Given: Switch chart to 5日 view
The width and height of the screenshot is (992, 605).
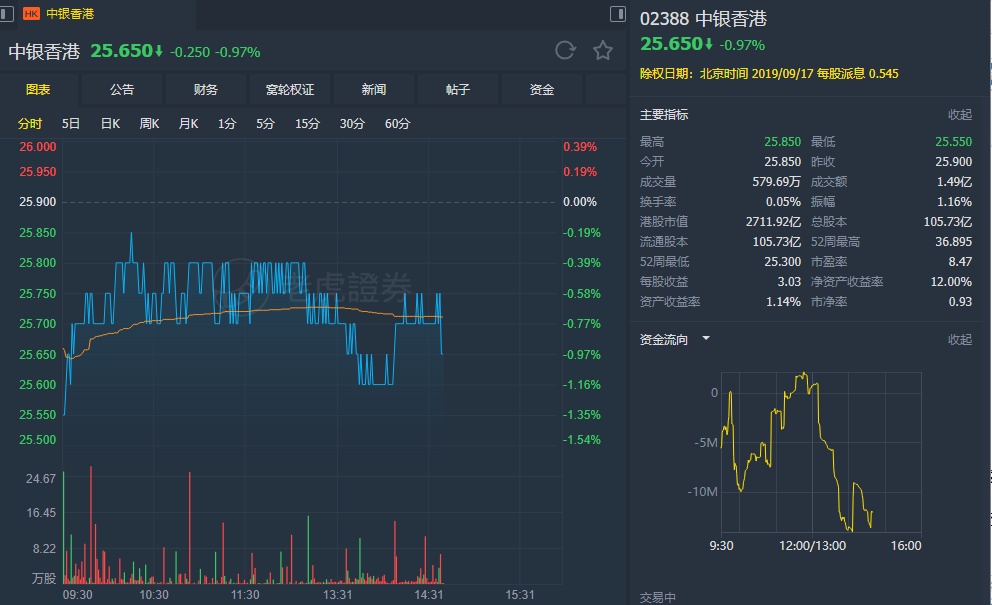Looking at the screenshot, I should [71, 124].
